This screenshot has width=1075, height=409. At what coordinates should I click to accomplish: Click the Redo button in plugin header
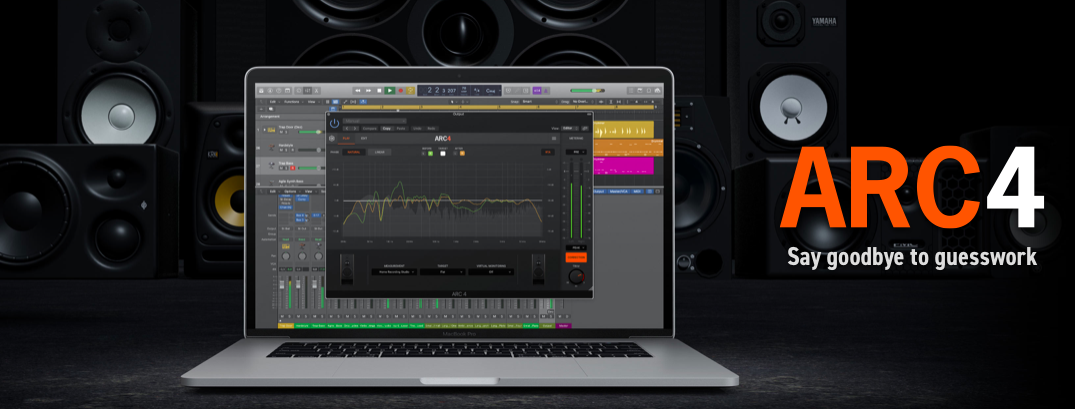pos(431,129)
